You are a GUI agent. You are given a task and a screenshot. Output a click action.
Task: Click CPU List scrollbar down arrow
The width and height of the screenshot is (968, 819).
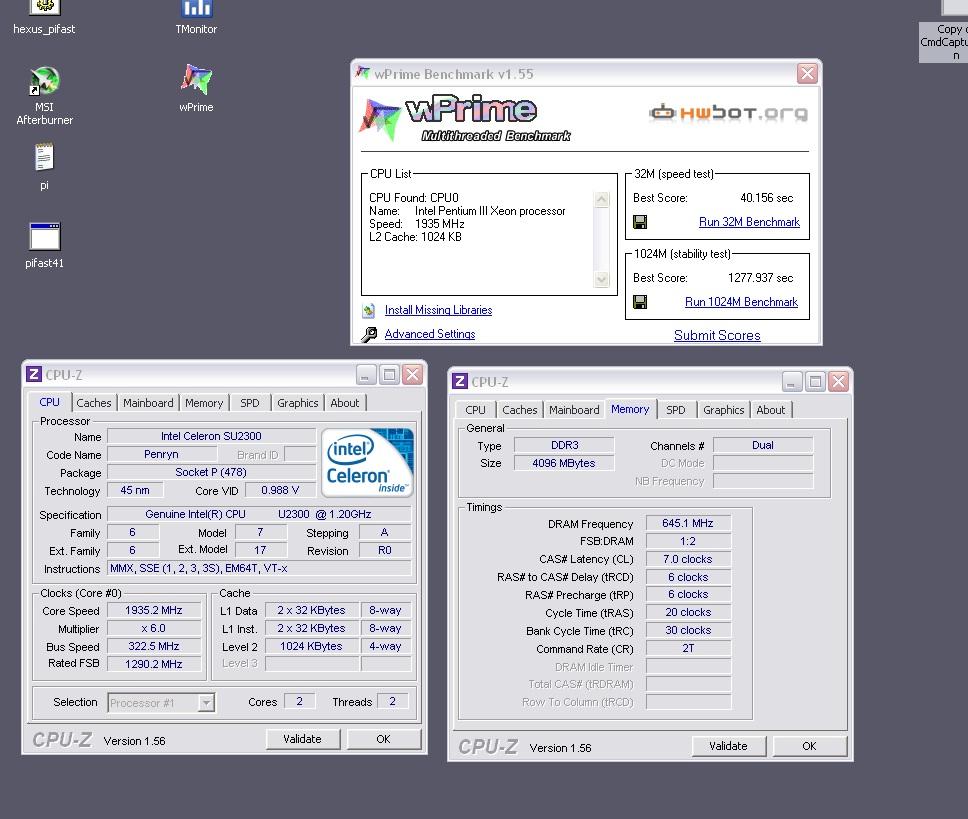601,280
